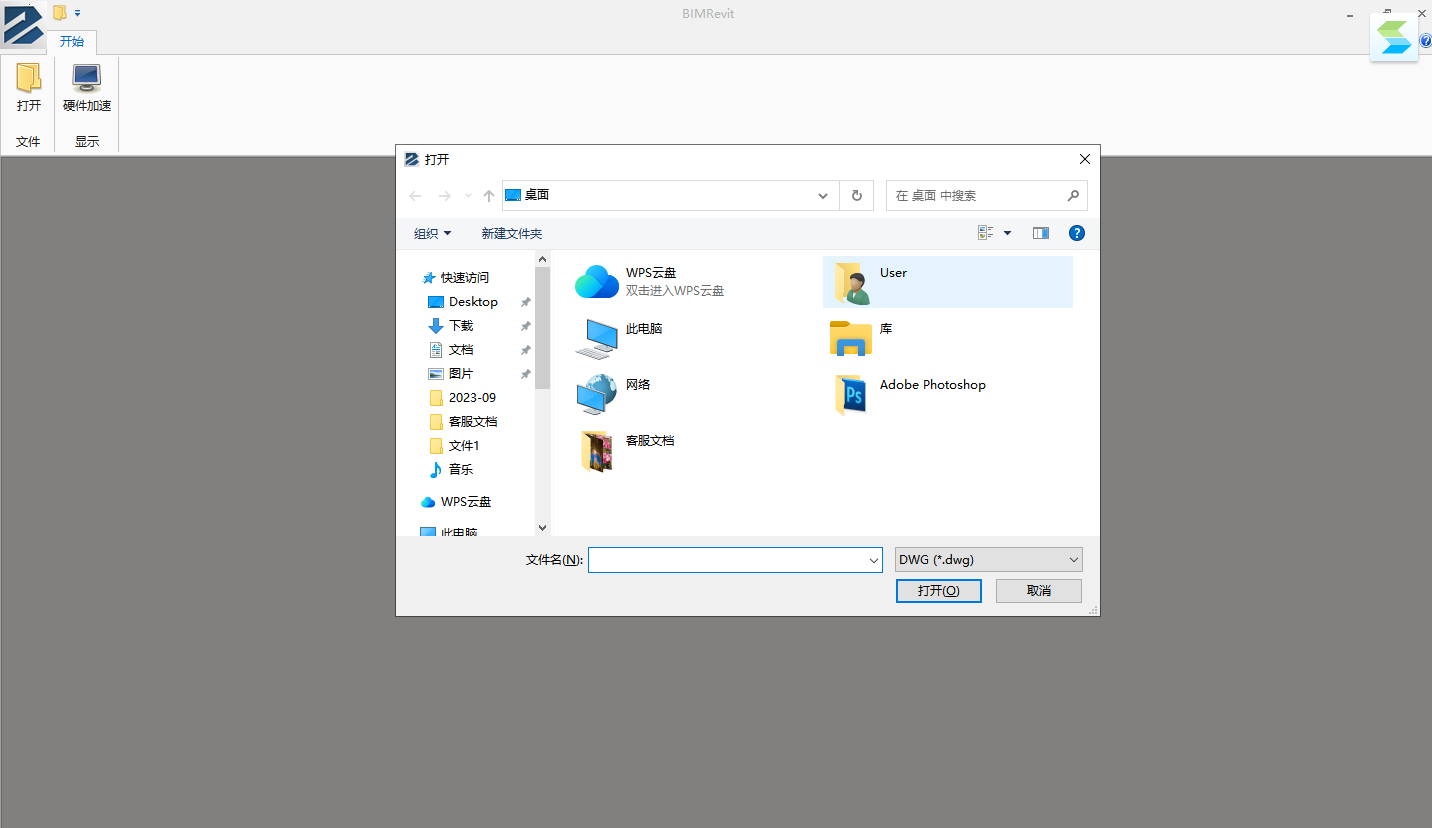This screenshot has height=828, width=1432.
Task: Click the green floating widget icon at top right
Action: (1394, 38)
